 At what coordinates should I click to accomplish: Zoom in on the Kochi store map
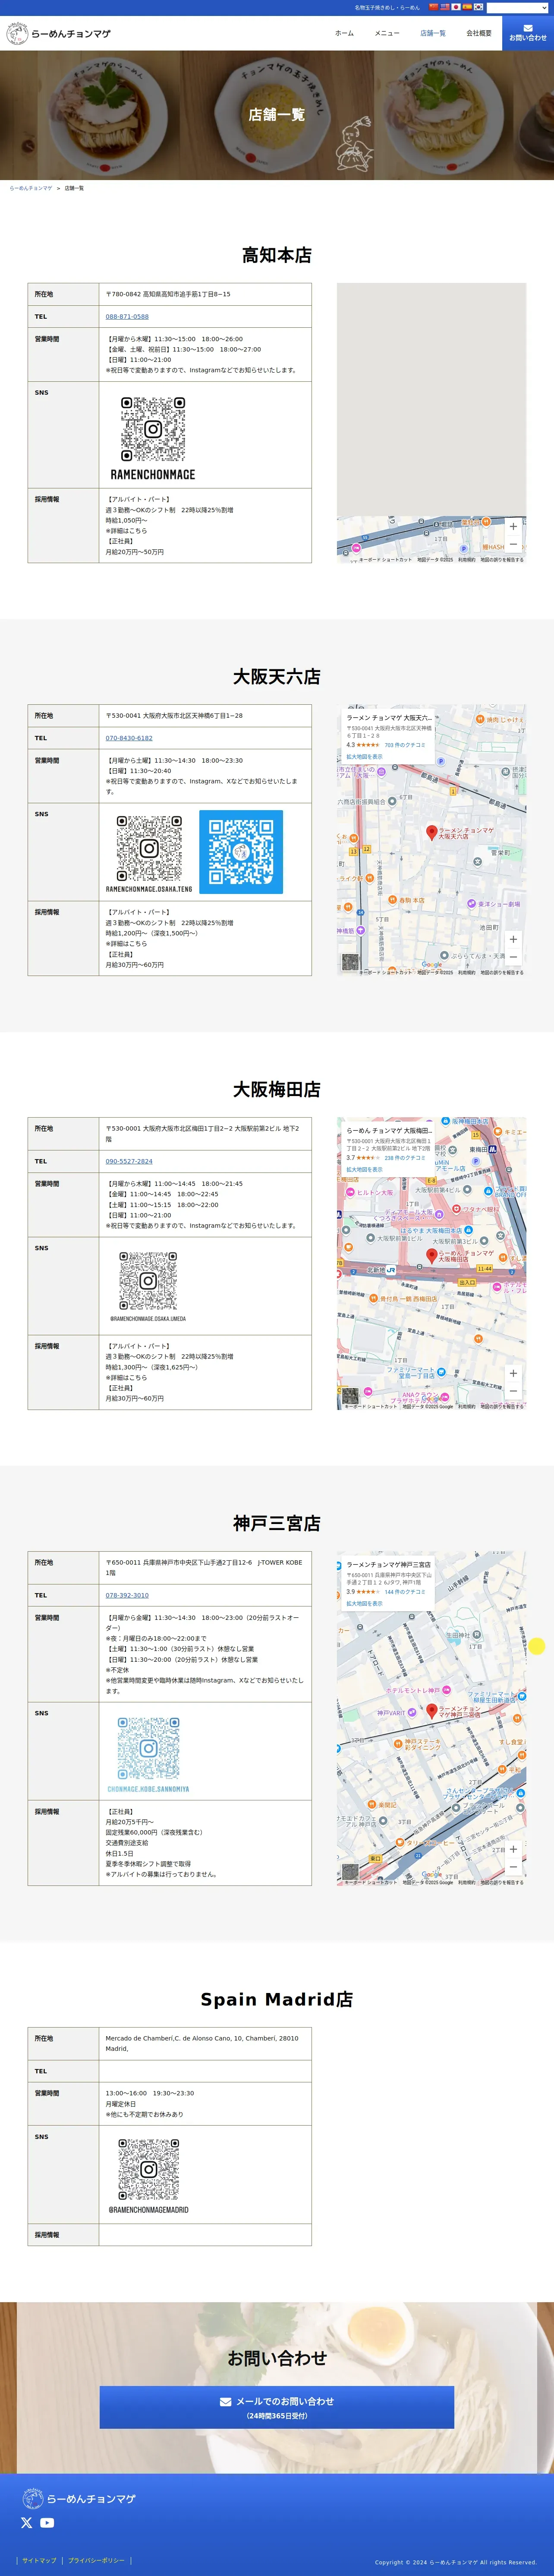point(513,526)
